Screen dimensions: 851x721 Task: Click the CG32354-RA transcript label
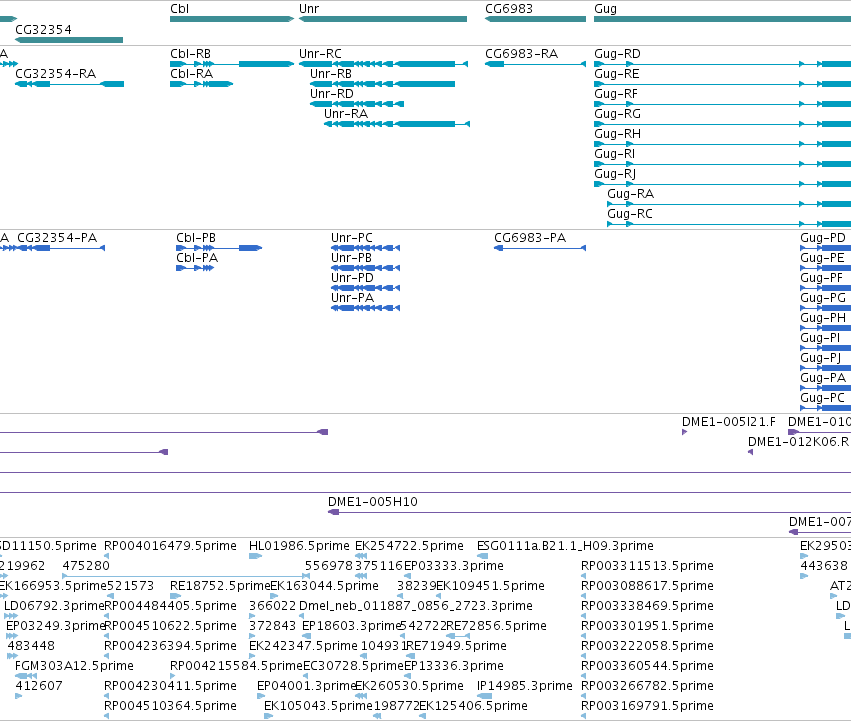(56, 74)
